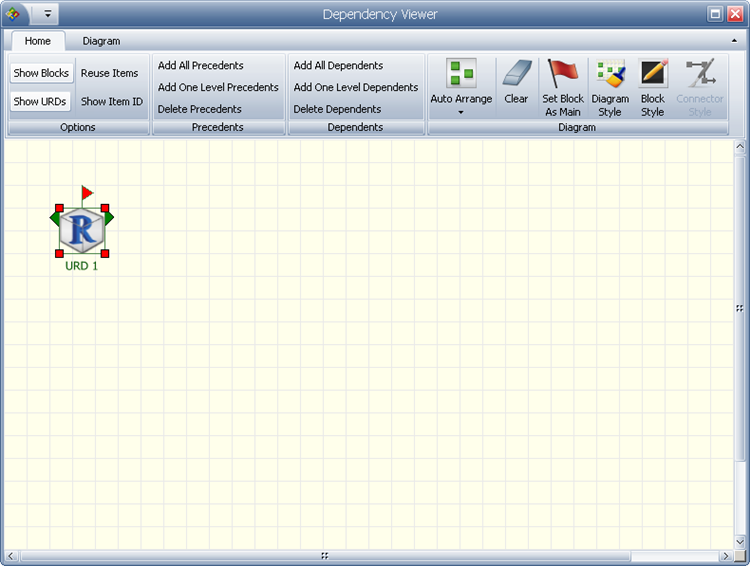Open the quick access toolbar dropdown
This screenshot has width=750, height=566.
click(48, 14)
